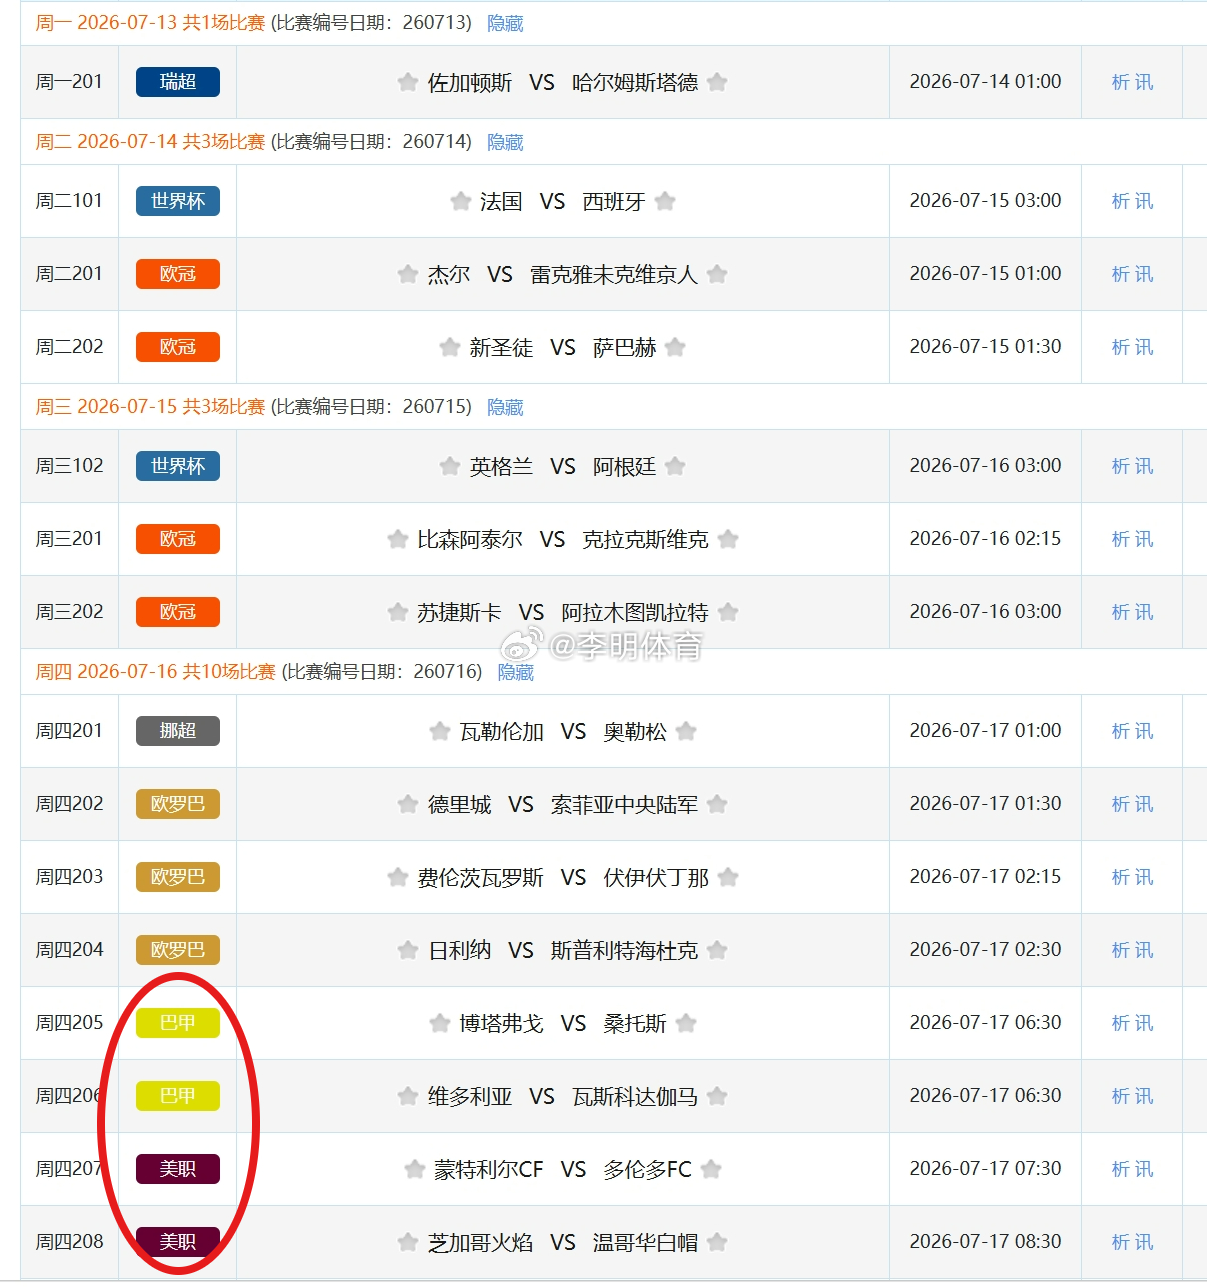This screenshot has height=1287, width=1207.
Task: Collapse the 周二 2026-07-14 group via 隐藏
Action: pyautogui.click(x=505, y=142)
